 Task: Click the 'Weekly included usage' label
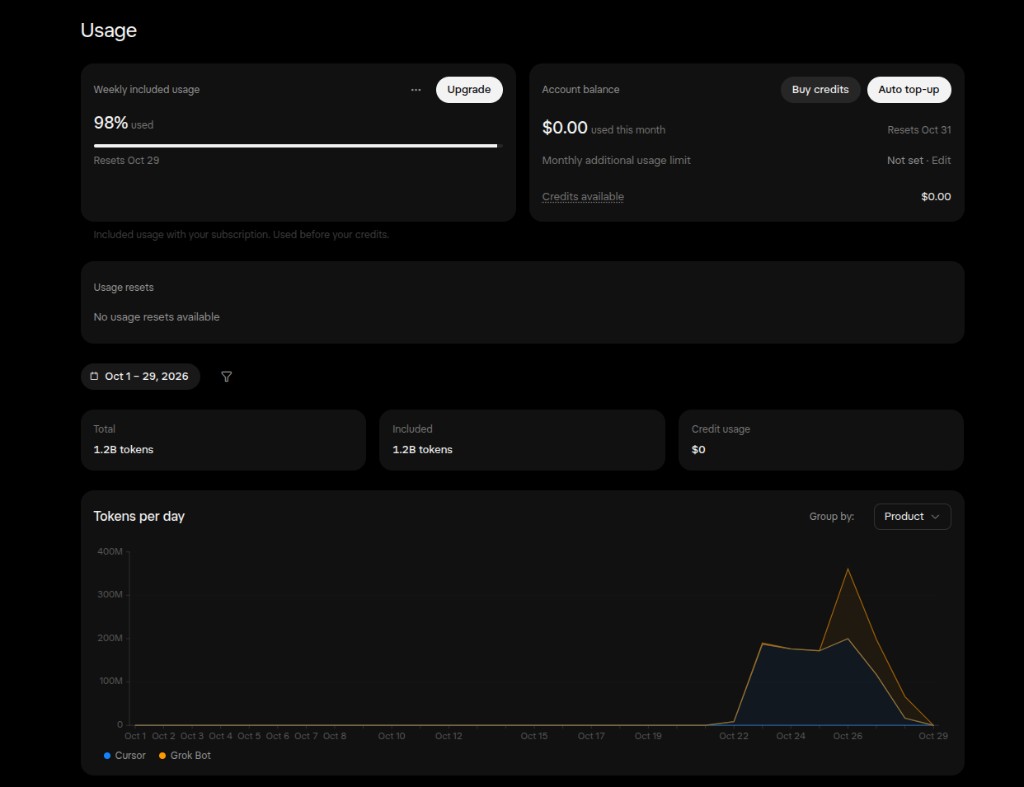(146, 89)
